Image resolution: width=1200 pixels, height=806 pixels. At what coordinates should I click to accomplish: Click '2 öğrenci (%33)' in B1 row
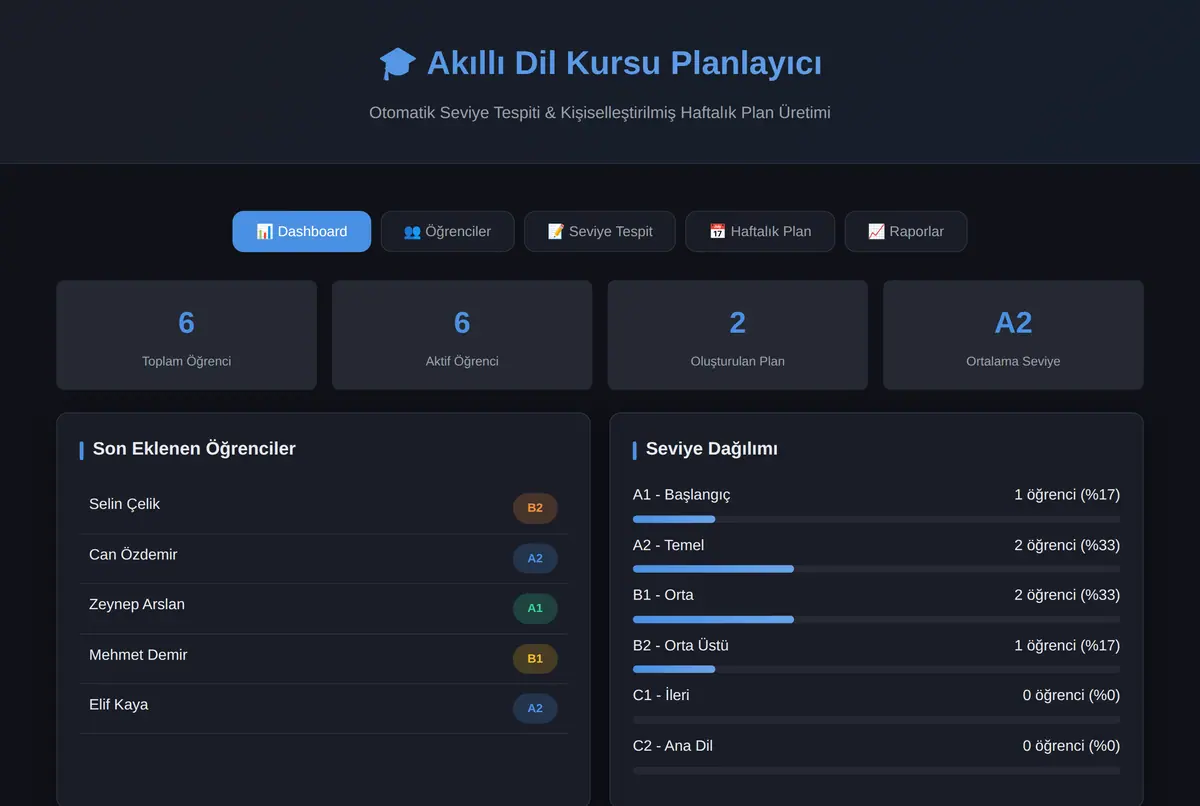click(1067, 595)
